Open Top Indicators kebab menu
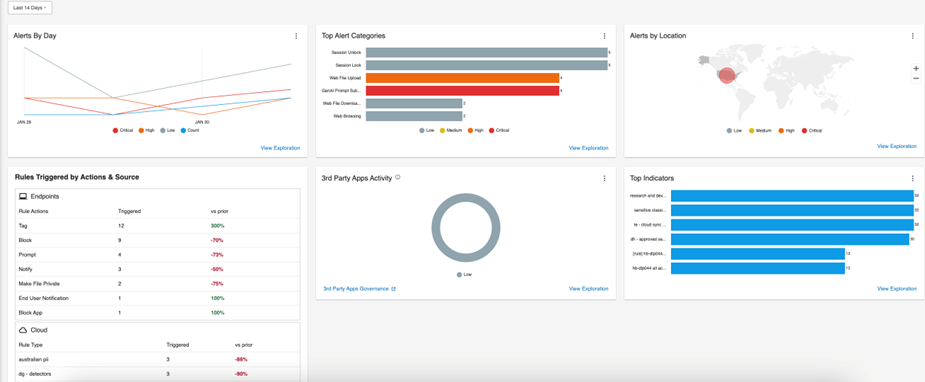 pos(913,178)
